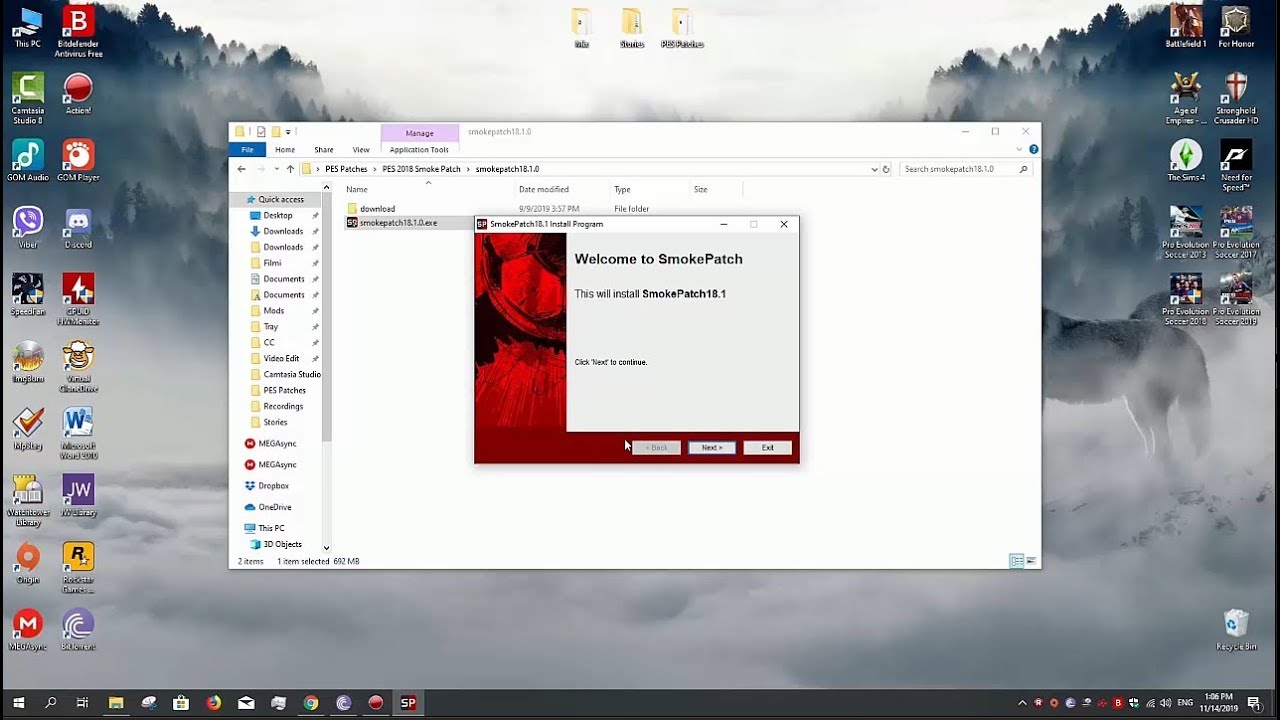Open volume control in system tray

point(1164,703)
